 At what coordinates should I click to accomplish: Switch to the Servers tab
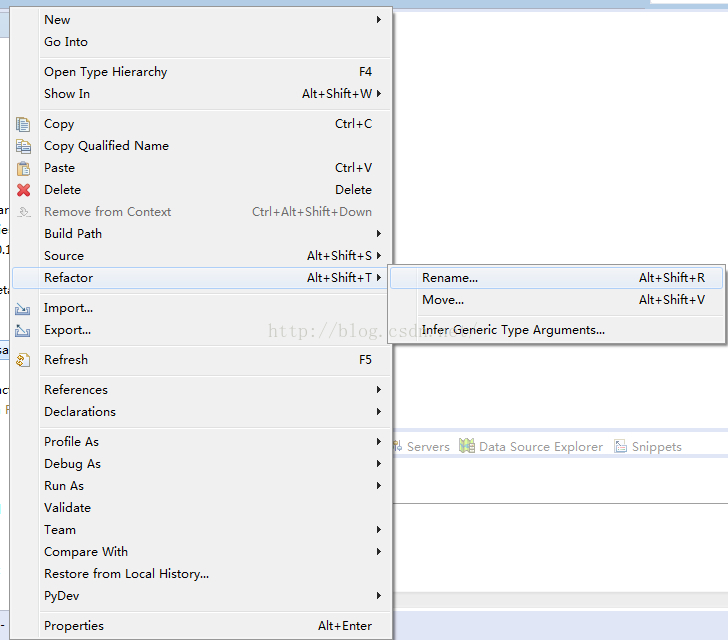(x=421, y=446)
